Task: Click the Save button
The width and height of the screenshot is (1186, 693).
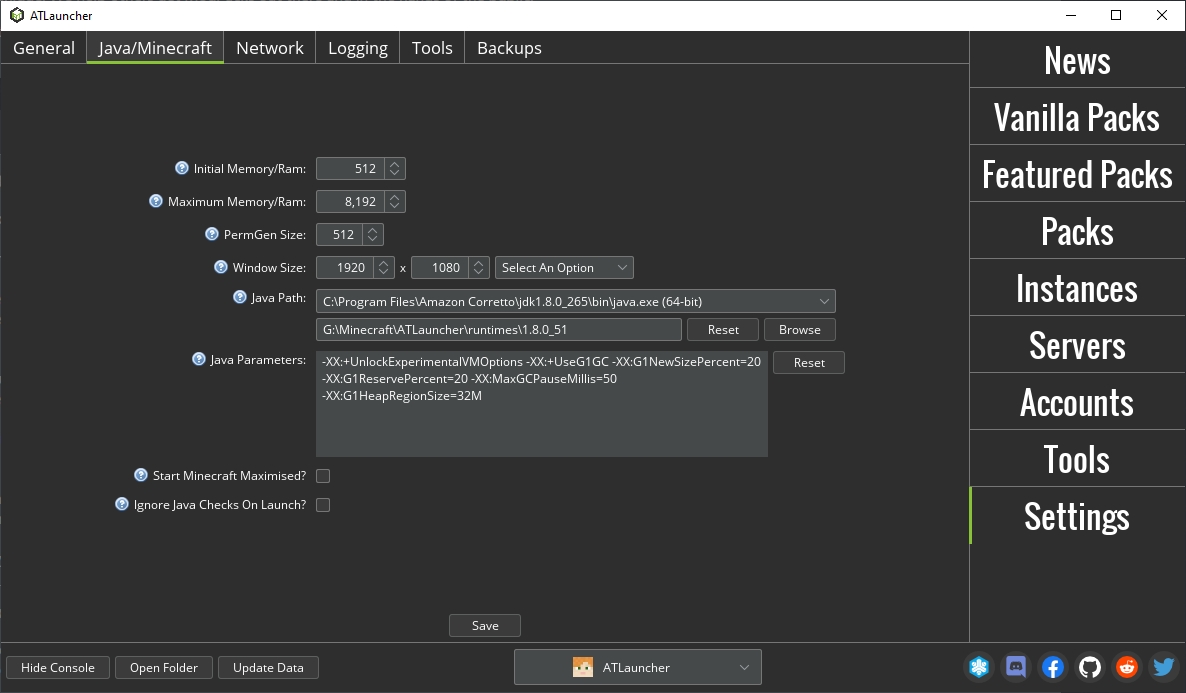Action: pos(485,626)
